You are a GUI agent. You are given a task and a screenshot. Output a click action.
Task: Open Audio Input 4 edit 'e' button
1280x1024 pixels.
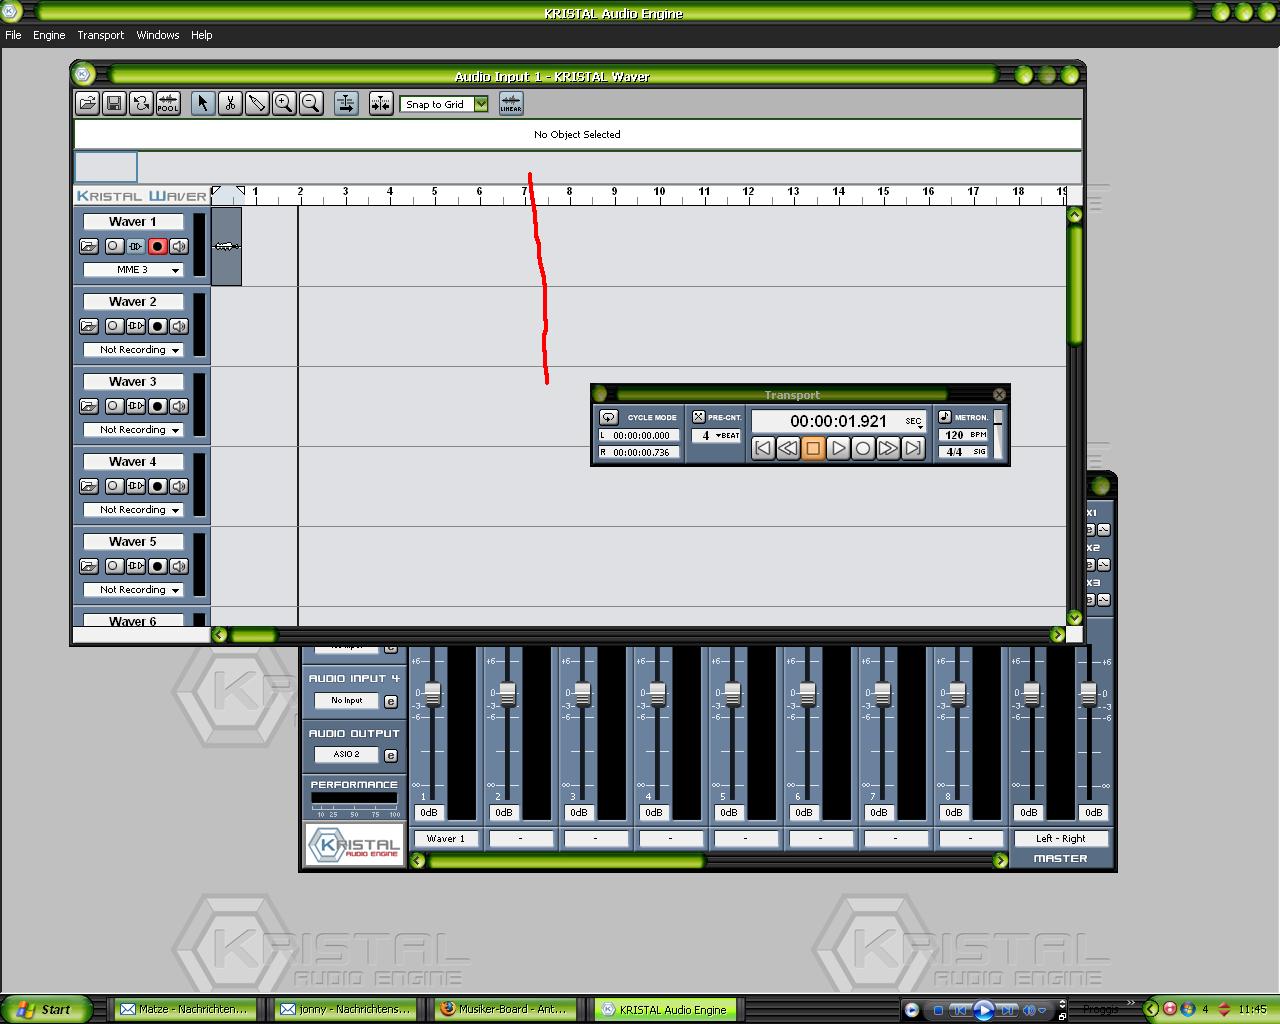391,701
